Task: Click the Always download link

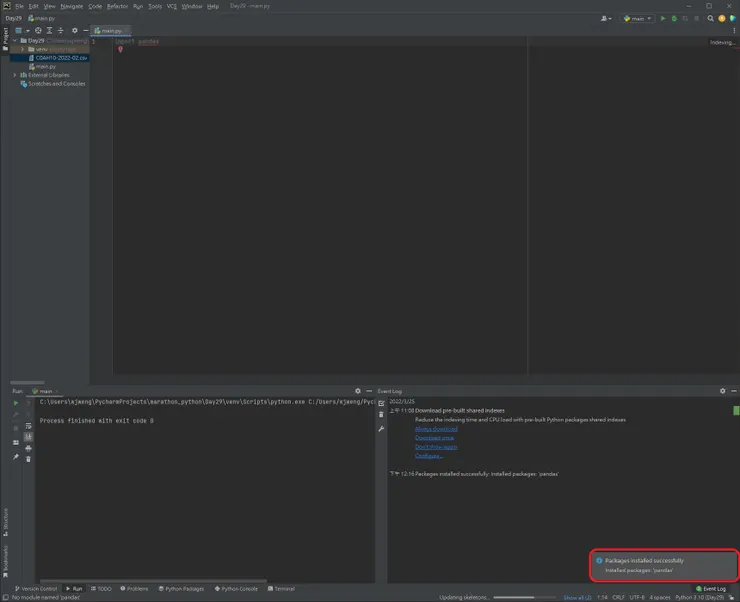Action: tap(435, 429)
